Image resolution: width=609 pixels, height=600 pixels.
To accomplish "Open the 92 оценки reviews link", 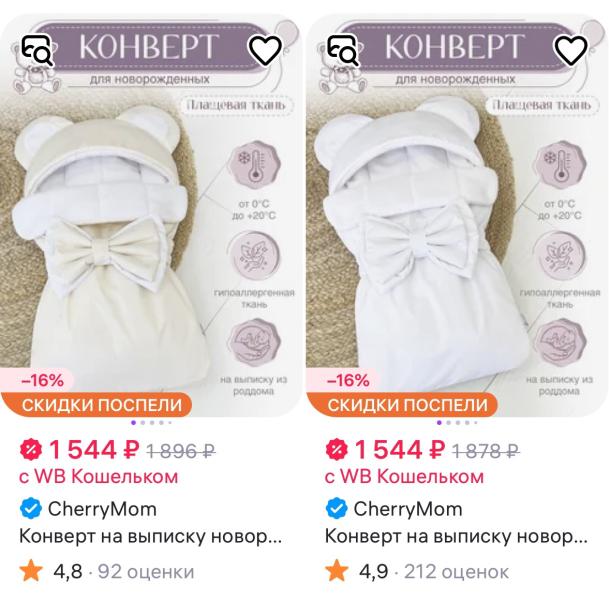I will [x=146, y=572].
